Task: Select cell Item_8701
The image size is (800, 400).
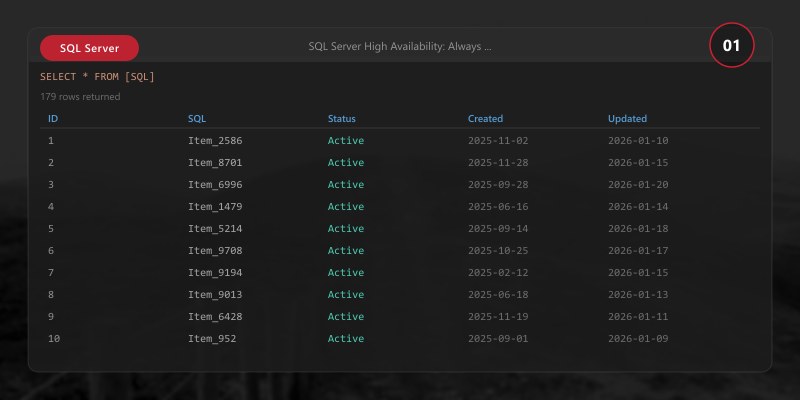Action: (215, 162)
